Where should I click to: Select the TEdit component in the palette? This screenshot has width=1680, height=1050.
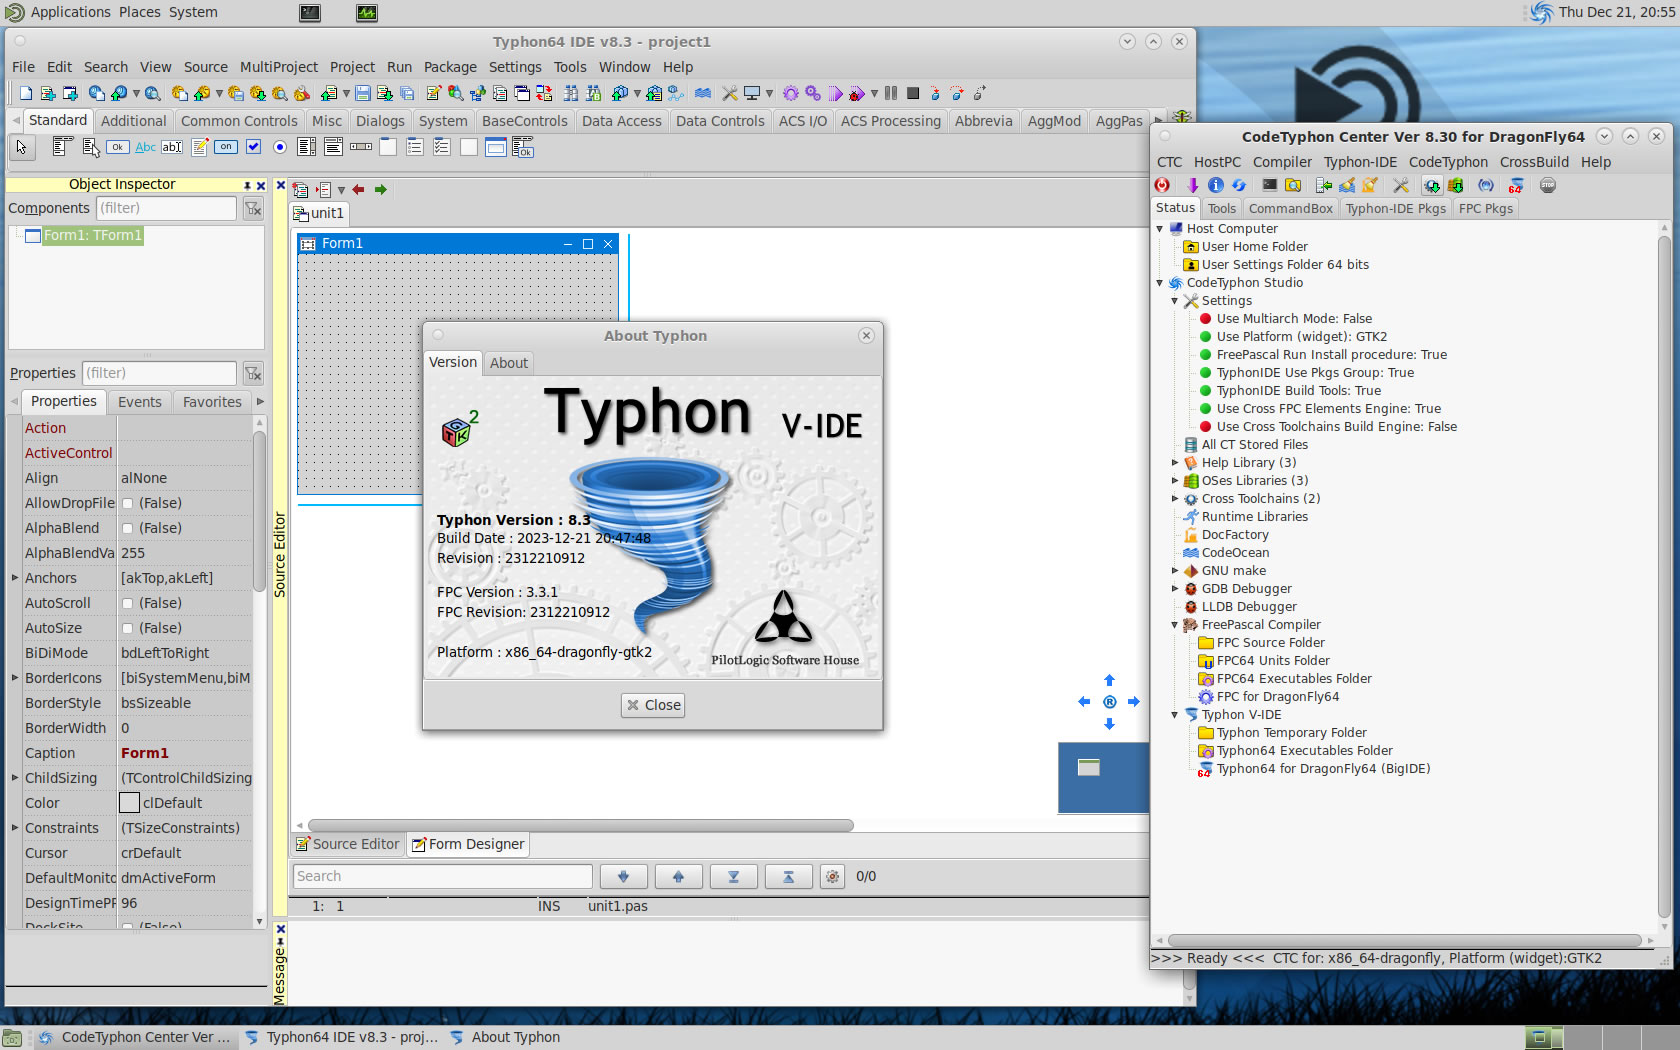click(x=172, y=147)
